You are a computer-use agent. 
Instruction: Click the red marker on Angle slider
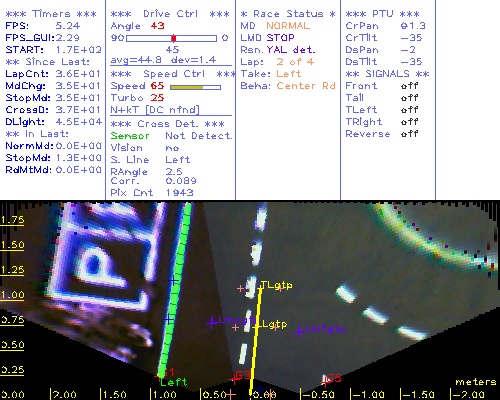tap(174, 38)
